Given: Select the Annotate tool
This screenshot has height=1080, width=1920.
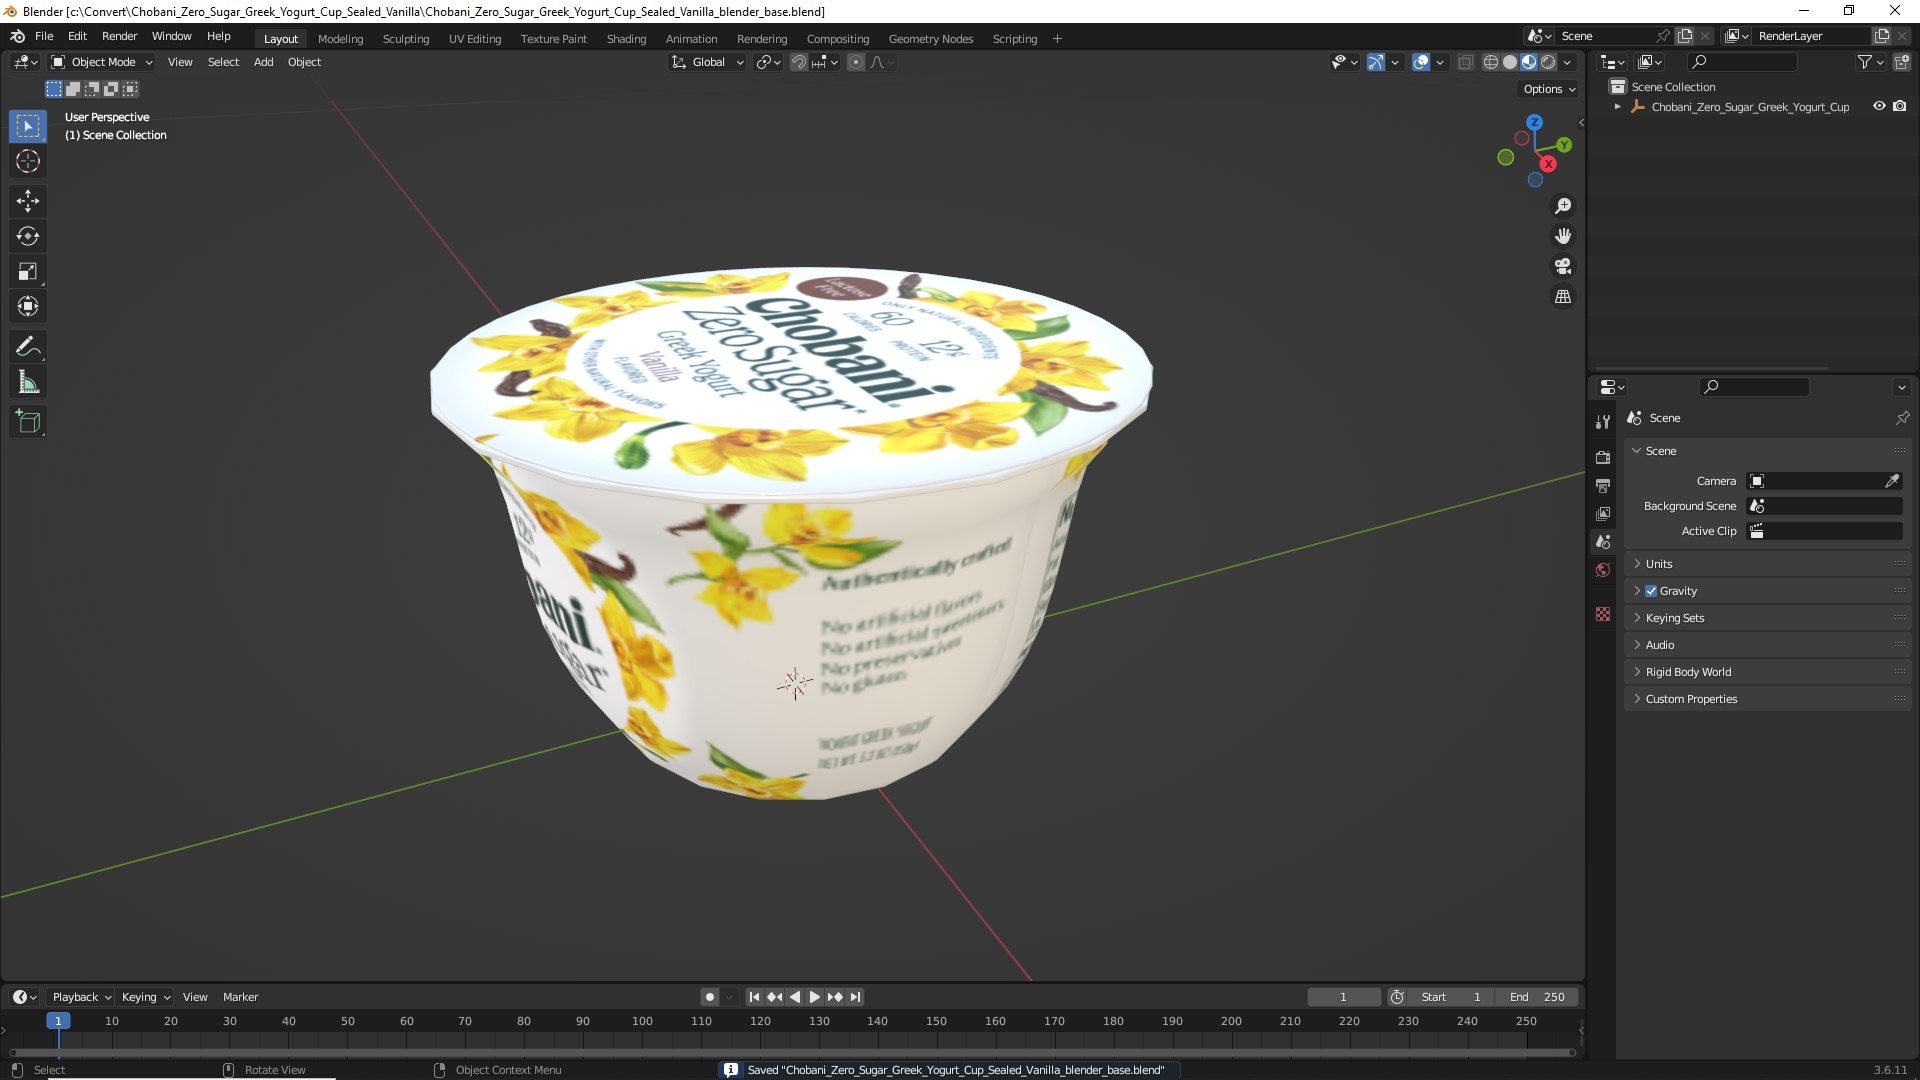Looking at the screenshot, I should 28,346.
